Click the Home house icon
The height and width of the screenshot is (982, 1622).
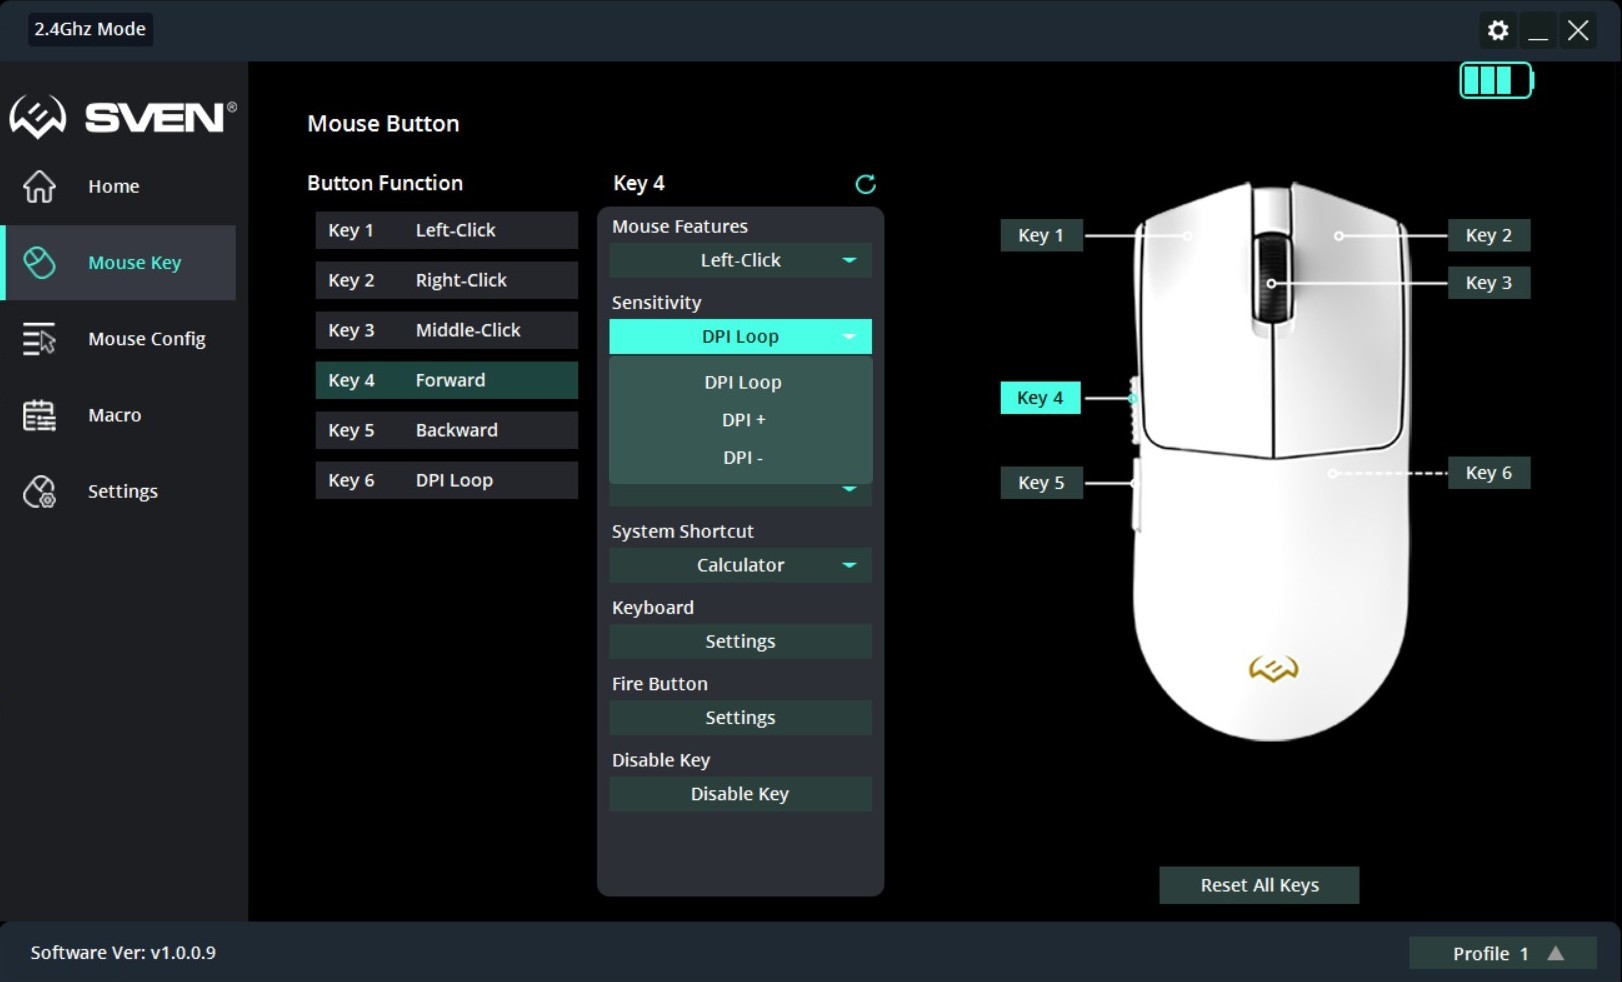[39, 186]
